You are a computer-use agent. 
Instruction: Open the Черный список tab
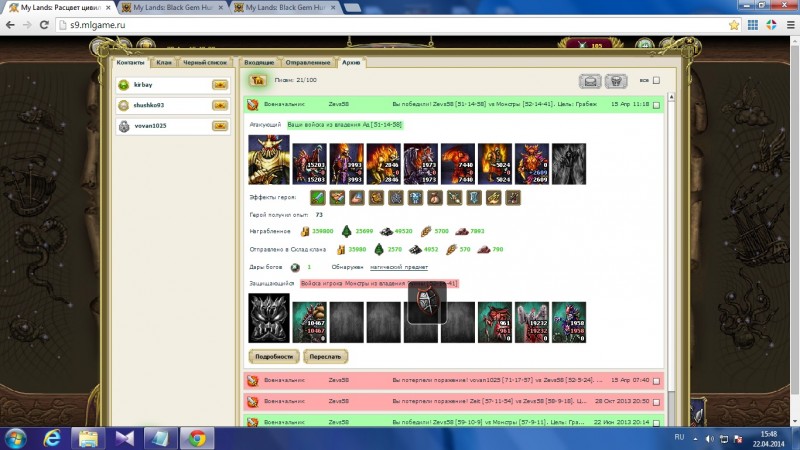tap(205, 62)
